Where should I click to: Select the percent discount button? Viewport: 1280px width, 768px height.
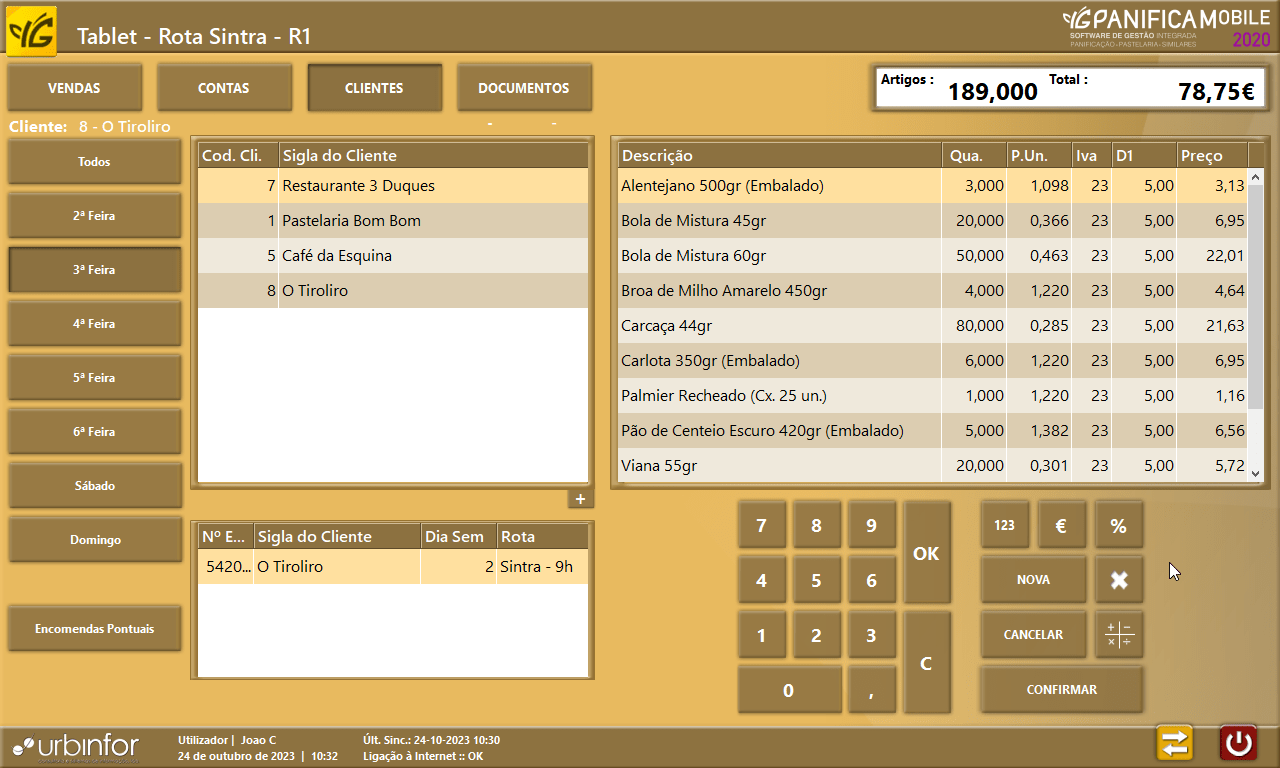(x=1119, y=525)
